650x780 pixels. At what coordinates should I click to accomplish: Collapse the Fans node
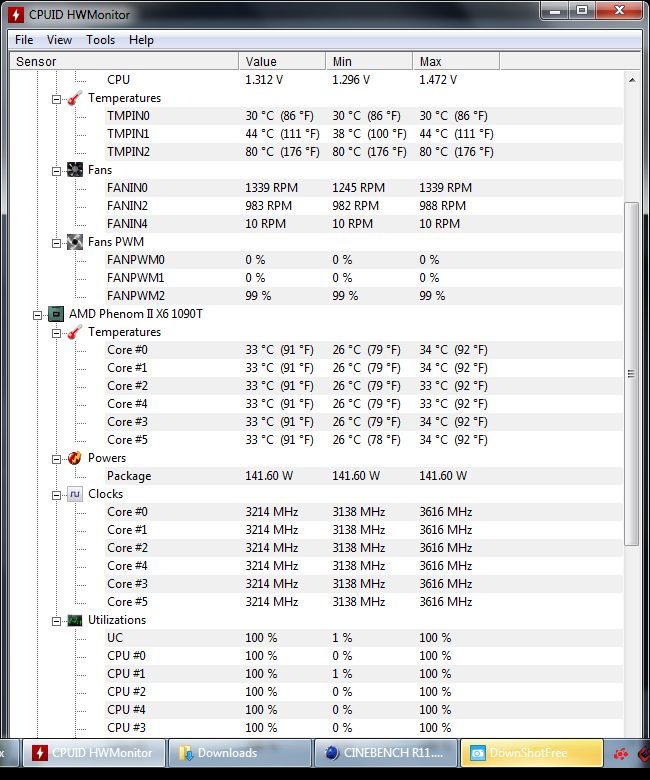pyautogui.click(x=56, y=172)
